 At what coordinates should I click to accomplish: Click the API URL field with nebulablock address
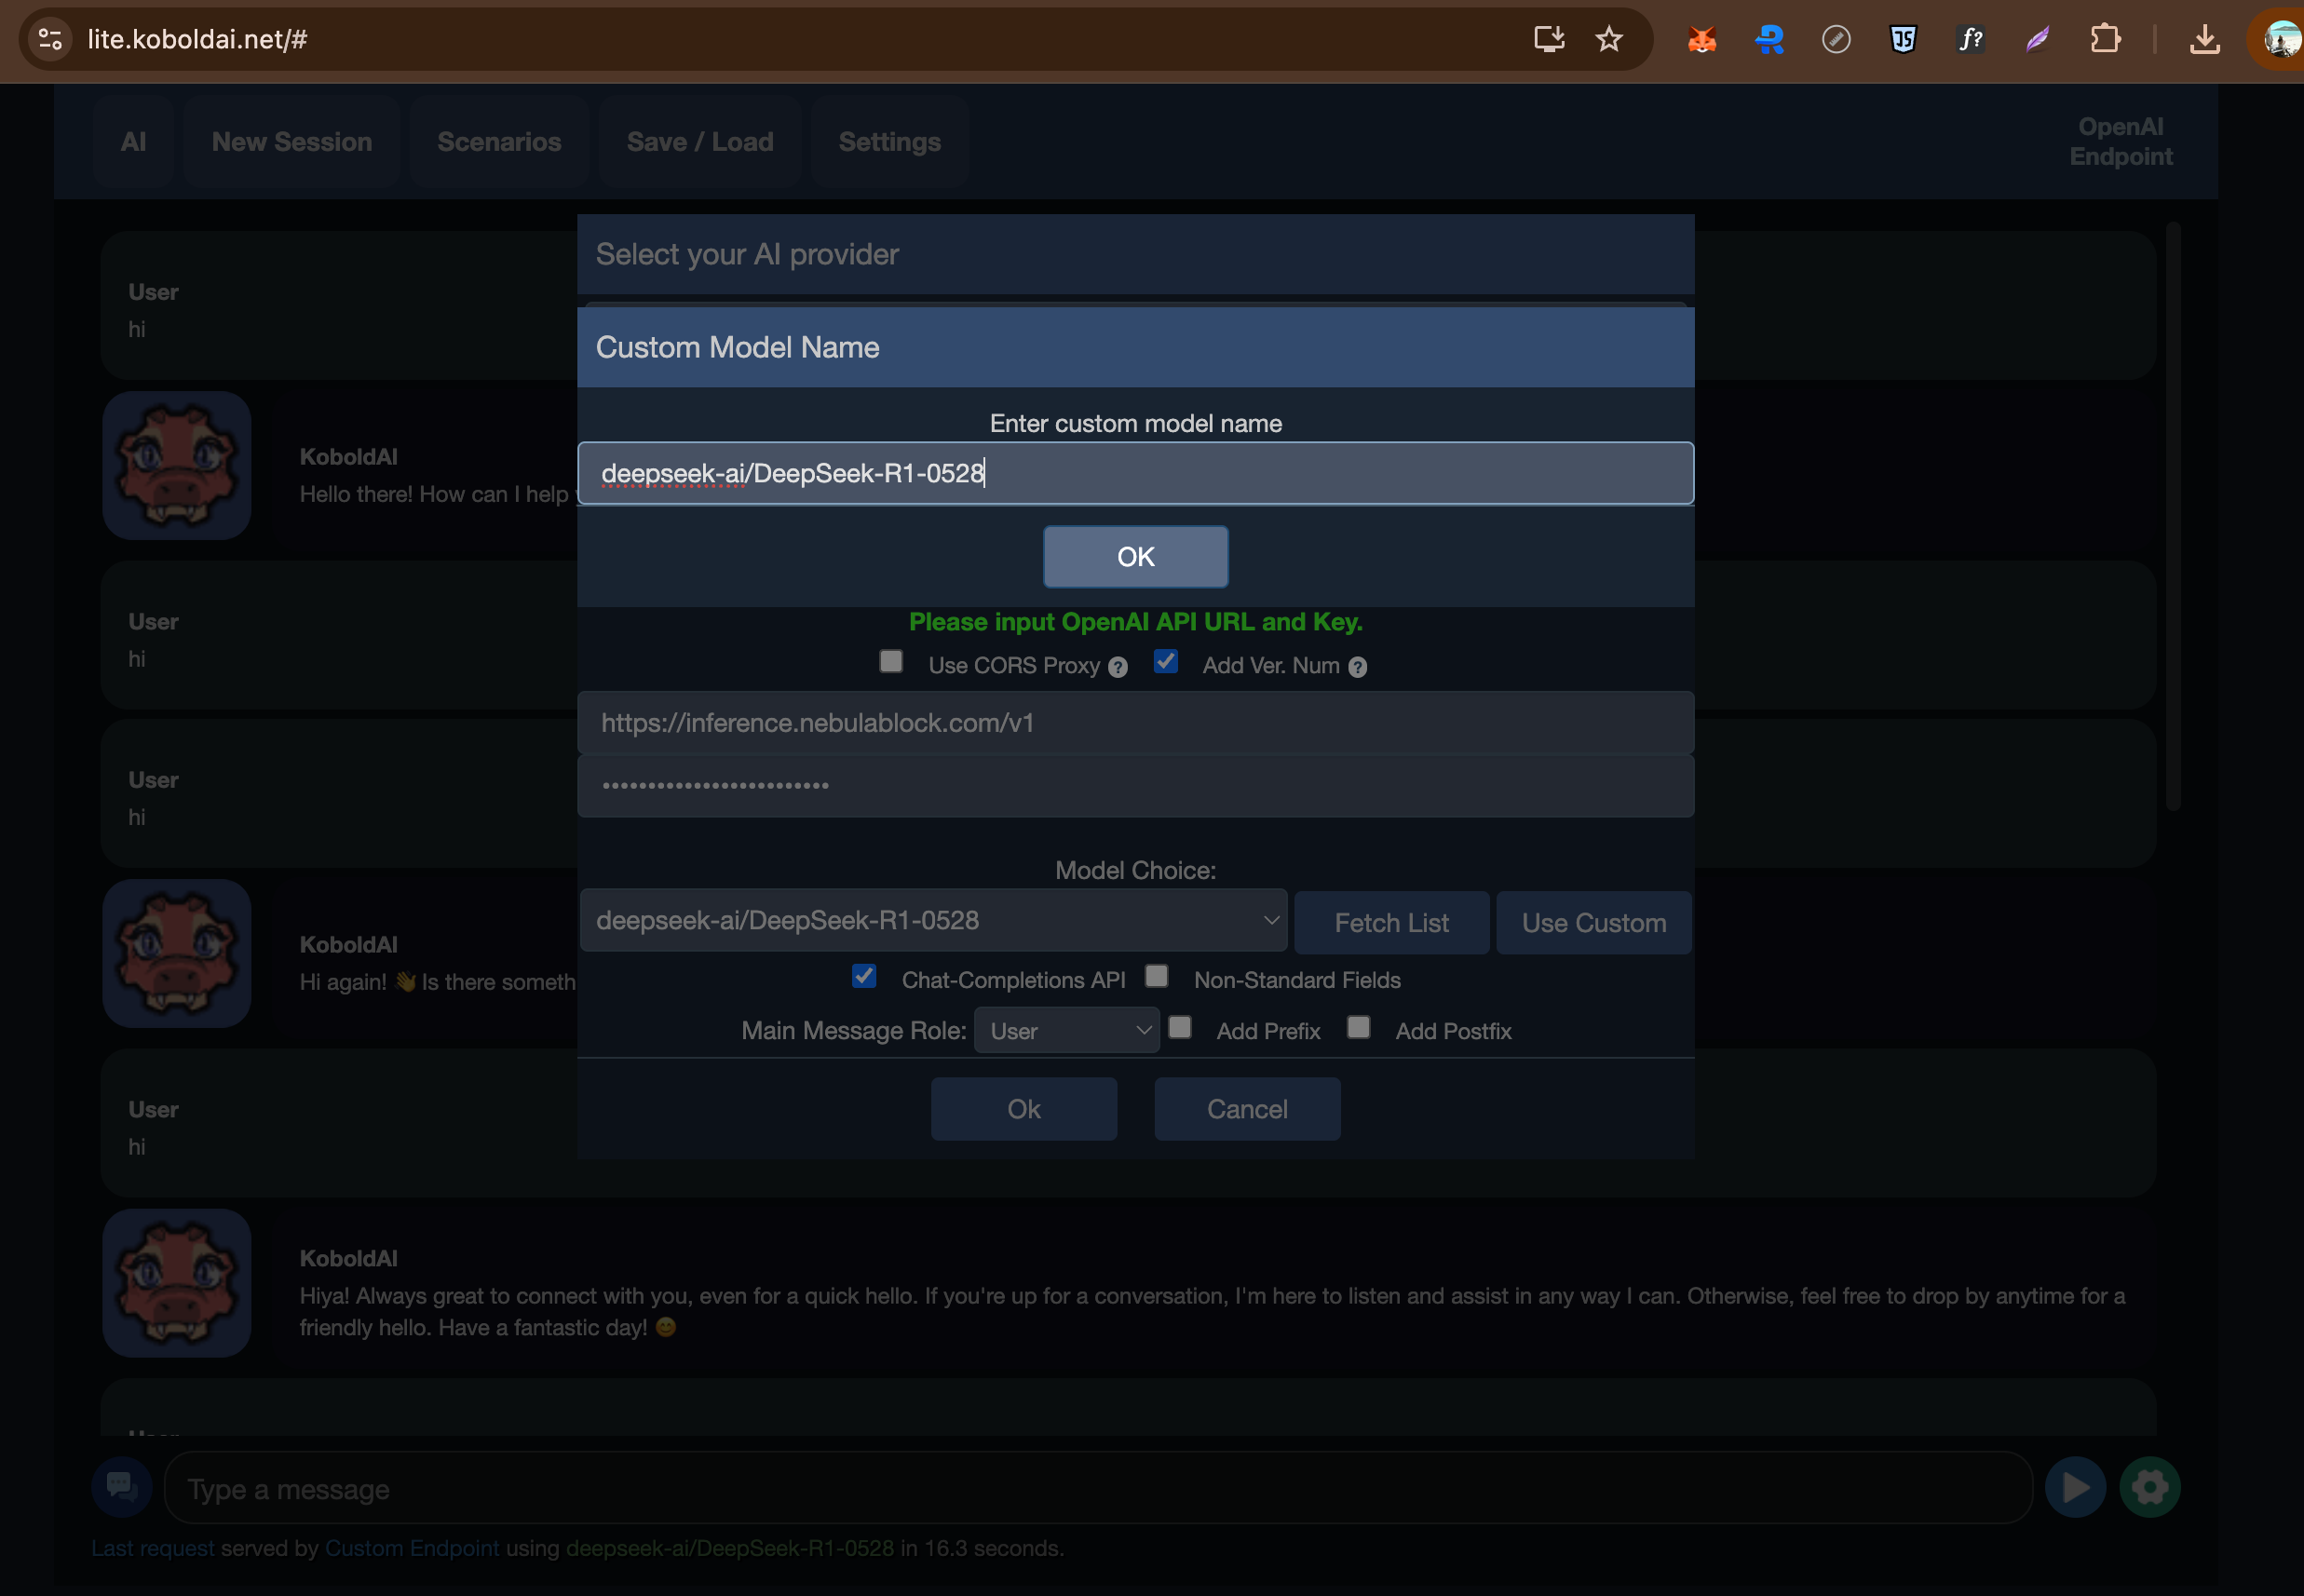1136,723
